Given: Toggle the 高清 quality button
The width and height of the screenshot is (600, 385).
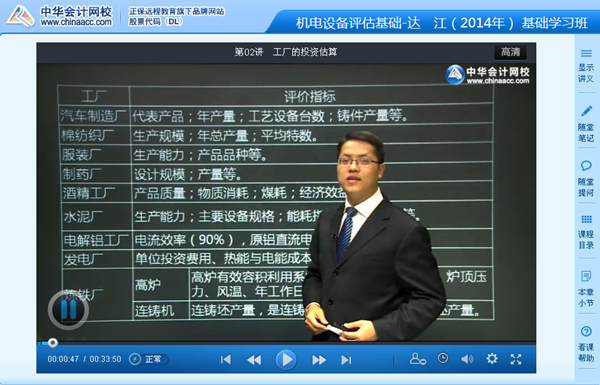Looking at the screenshot, I should [x=510, y=52].
